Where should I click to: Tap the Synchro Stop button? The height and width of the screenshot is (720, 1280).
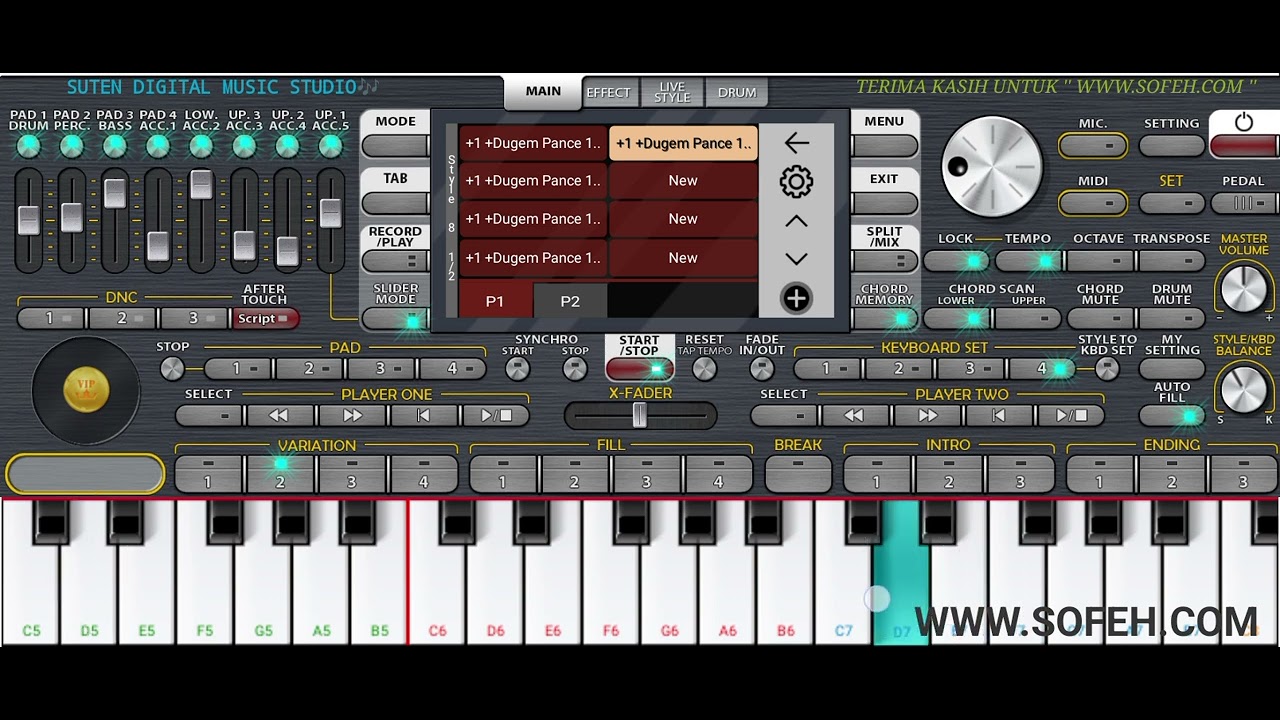pyautogui.click(x=575, y=369)
